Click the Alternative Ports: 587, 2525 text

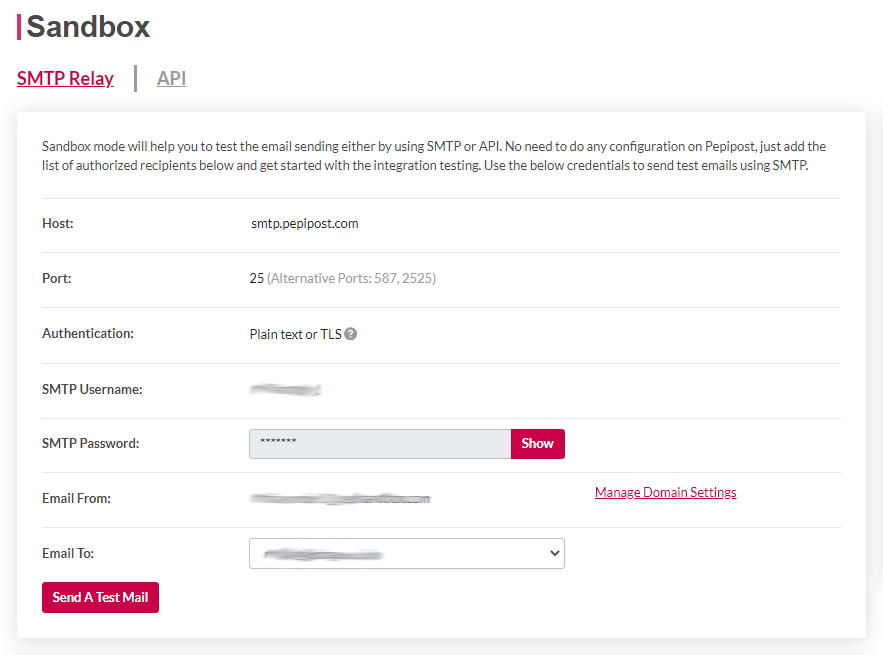pyautogui.click(x=351, y=278)
